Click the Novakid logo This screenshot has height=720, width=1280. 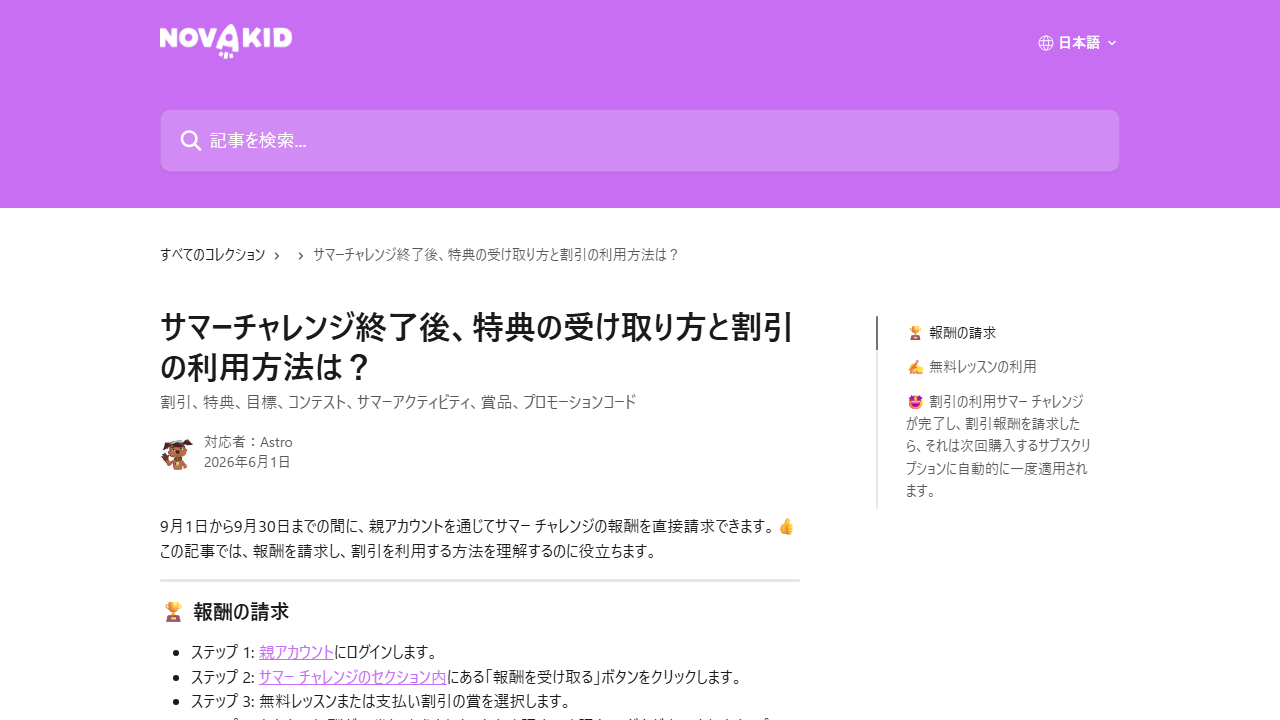point(226,41)
